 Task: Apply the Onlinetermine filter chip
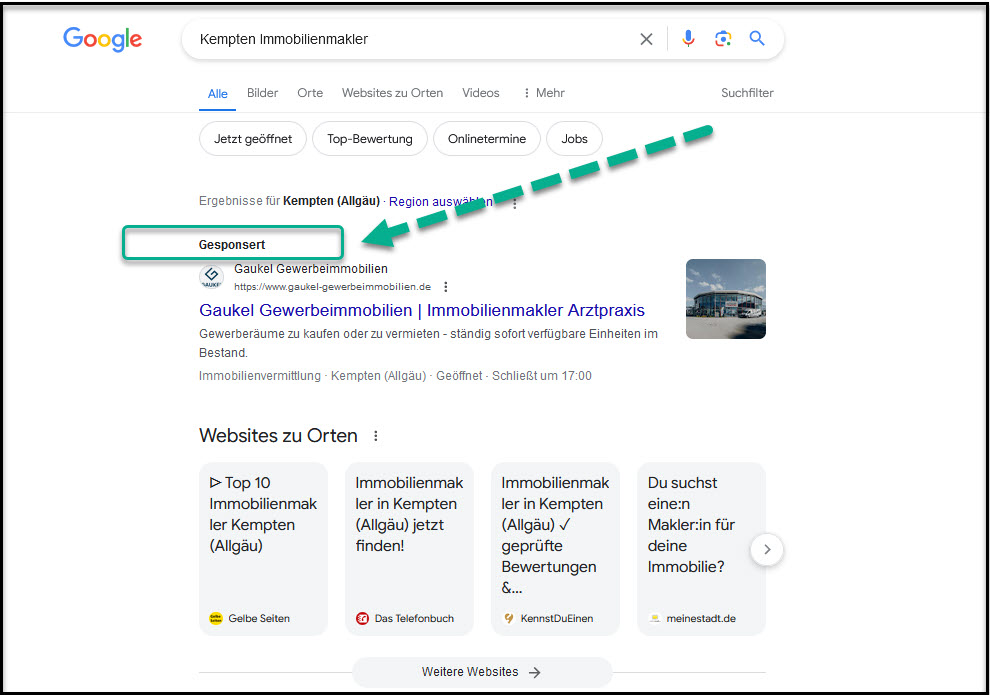(487, 139)
